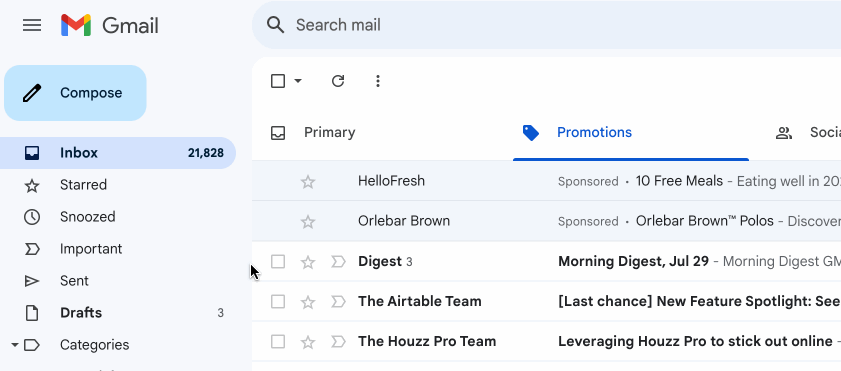This screenshot has width=841, height=371.
Task: Click the Orlebar Brown sender name
Action: pyautogui.click(x=404, y=221)
